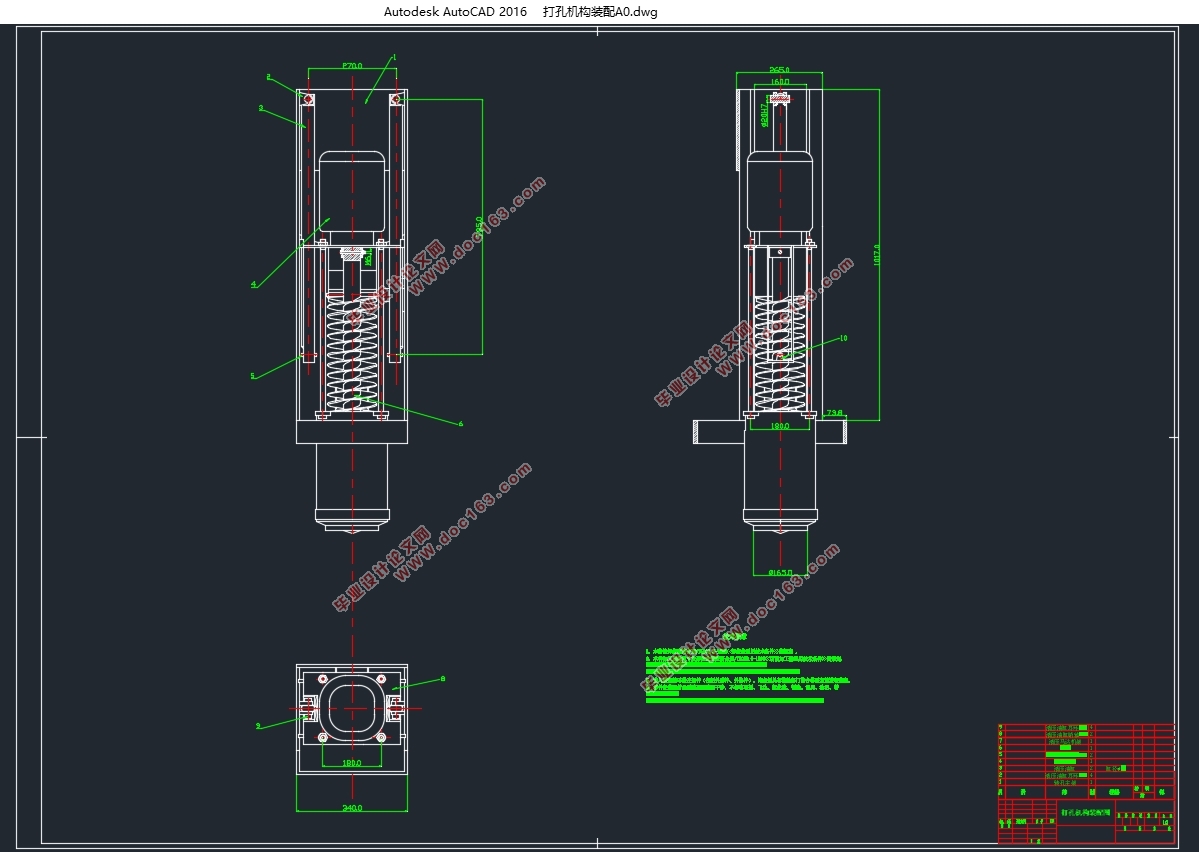This screenshot has height=852, width=1199.
Task: Select the 'P70.0' dimension on front view
Action: [353, 67]
